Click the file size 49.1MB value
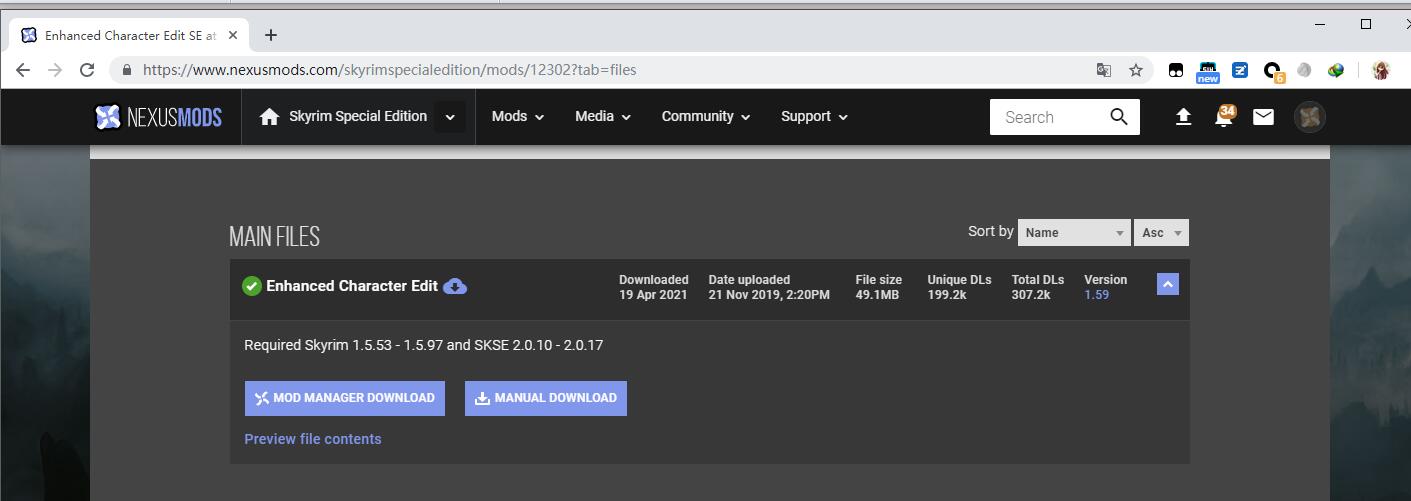The width and height of the screenshot is (1411, 501). click(x=877, y=295)
